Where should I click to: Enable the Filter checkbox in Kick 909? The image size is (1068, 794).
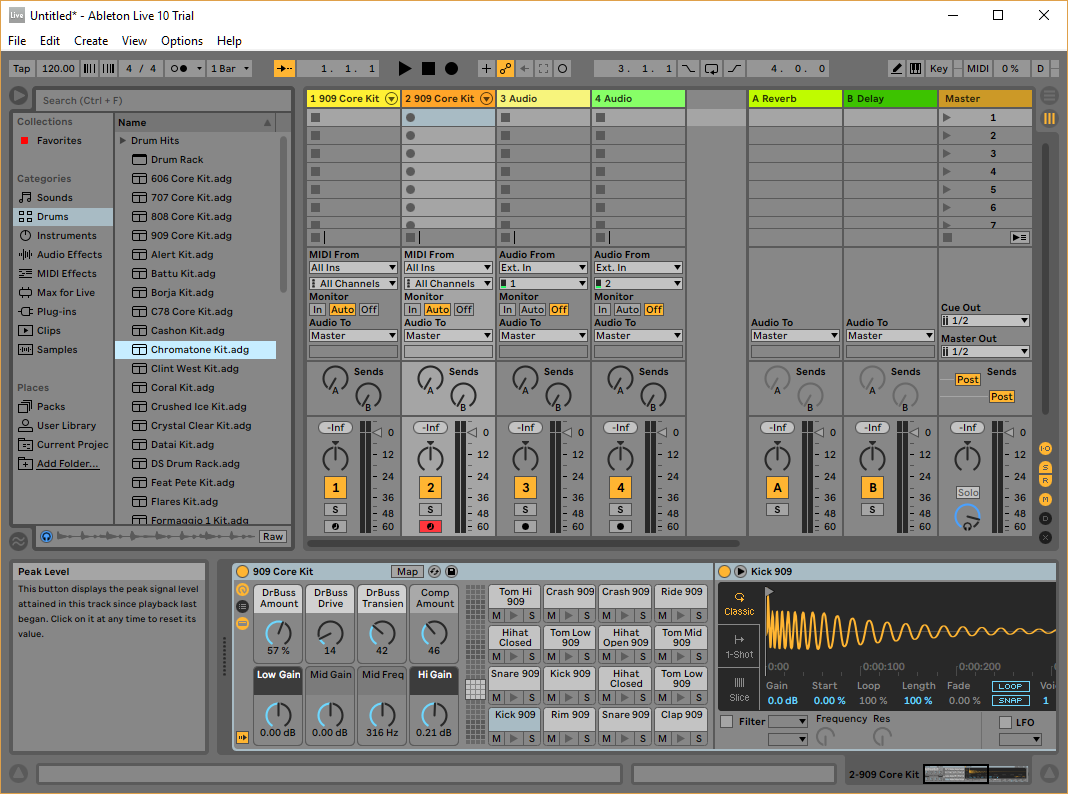pyautogui.click(x=727, y=722)
